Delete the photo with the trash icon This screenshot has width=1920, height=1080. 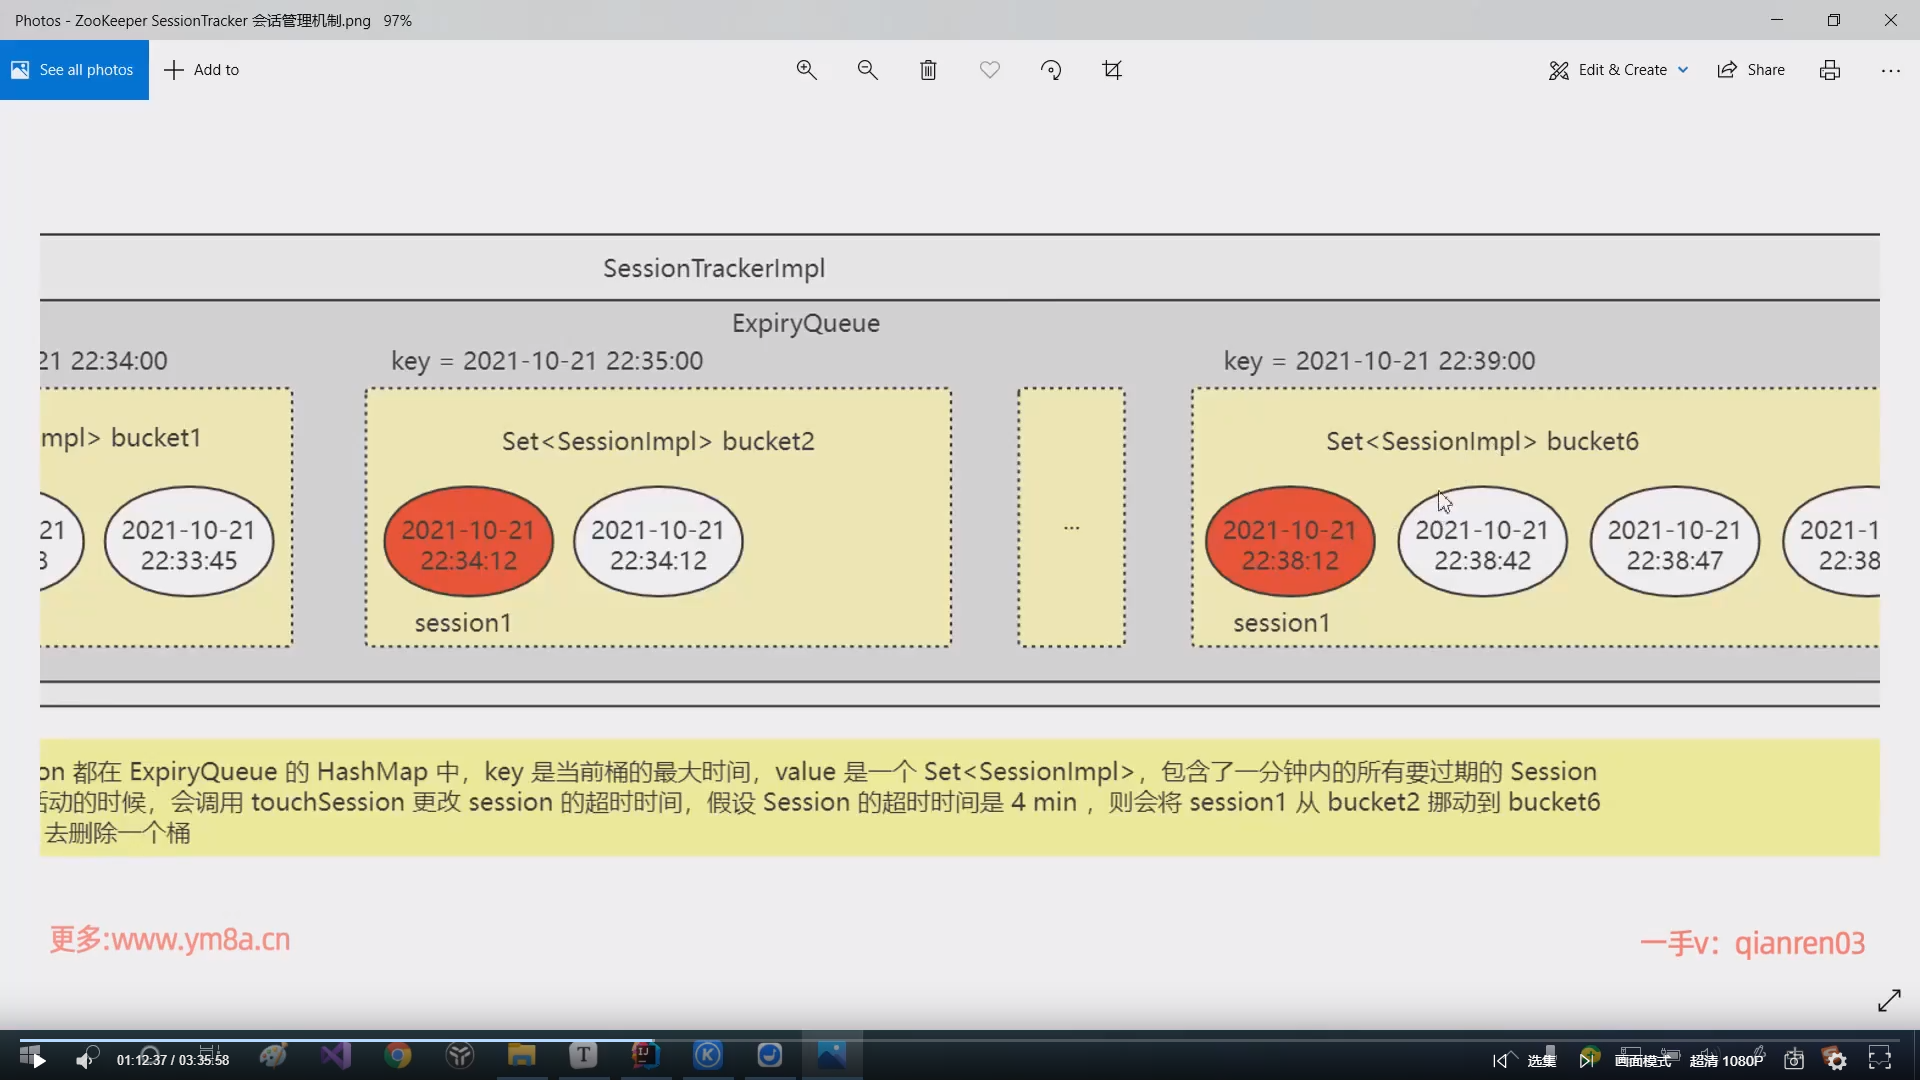[x=928, y=70]
